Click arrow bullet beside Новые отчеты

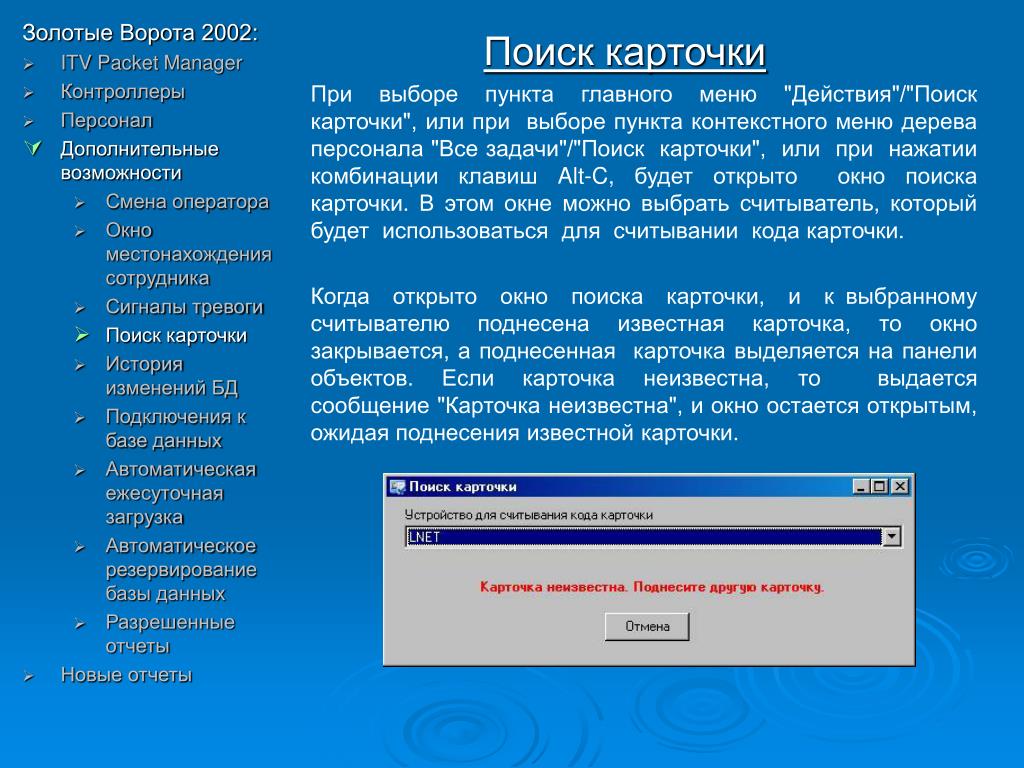pos(29,677)
